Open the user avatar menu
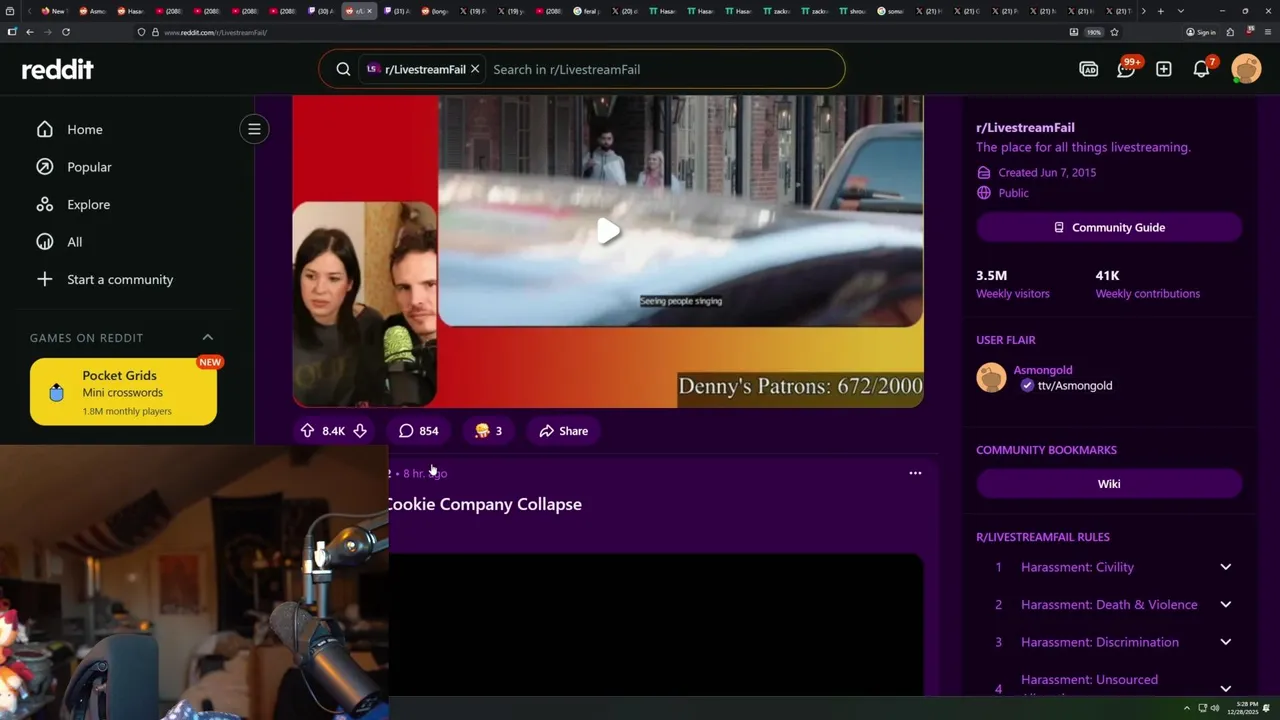 1246,69
